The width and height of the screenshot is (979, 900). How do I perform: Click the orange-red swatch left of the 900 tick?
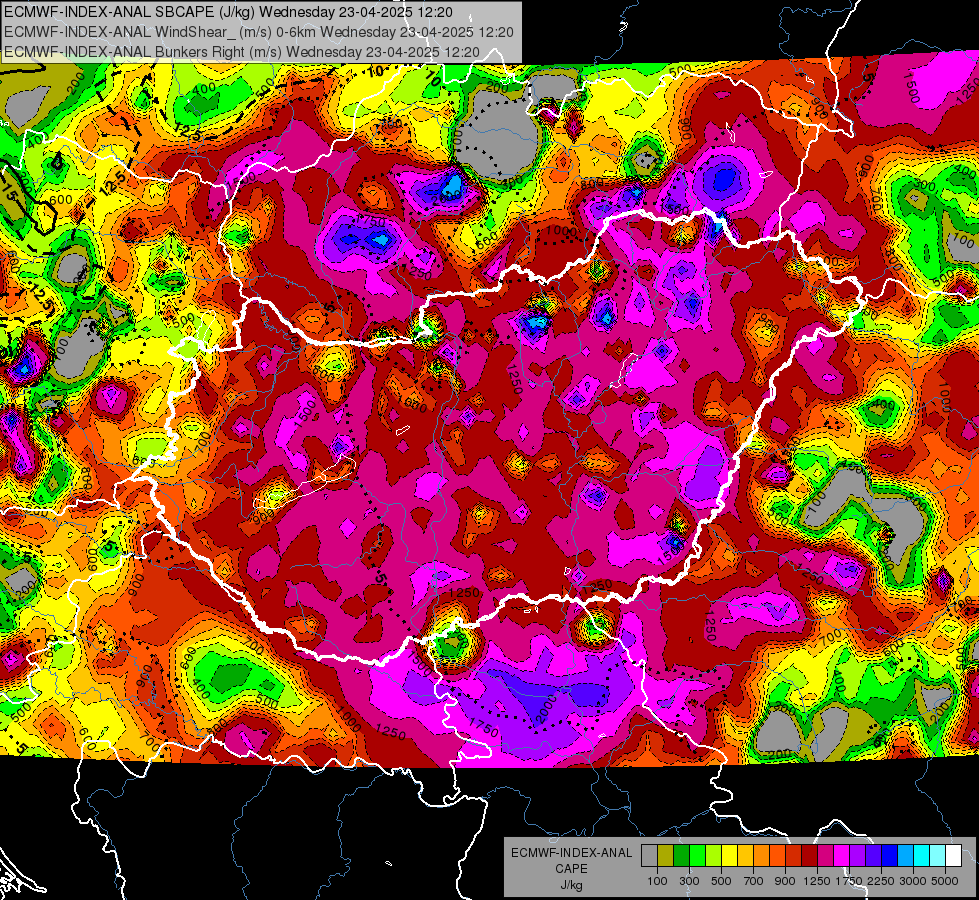(x=777, y=856)
